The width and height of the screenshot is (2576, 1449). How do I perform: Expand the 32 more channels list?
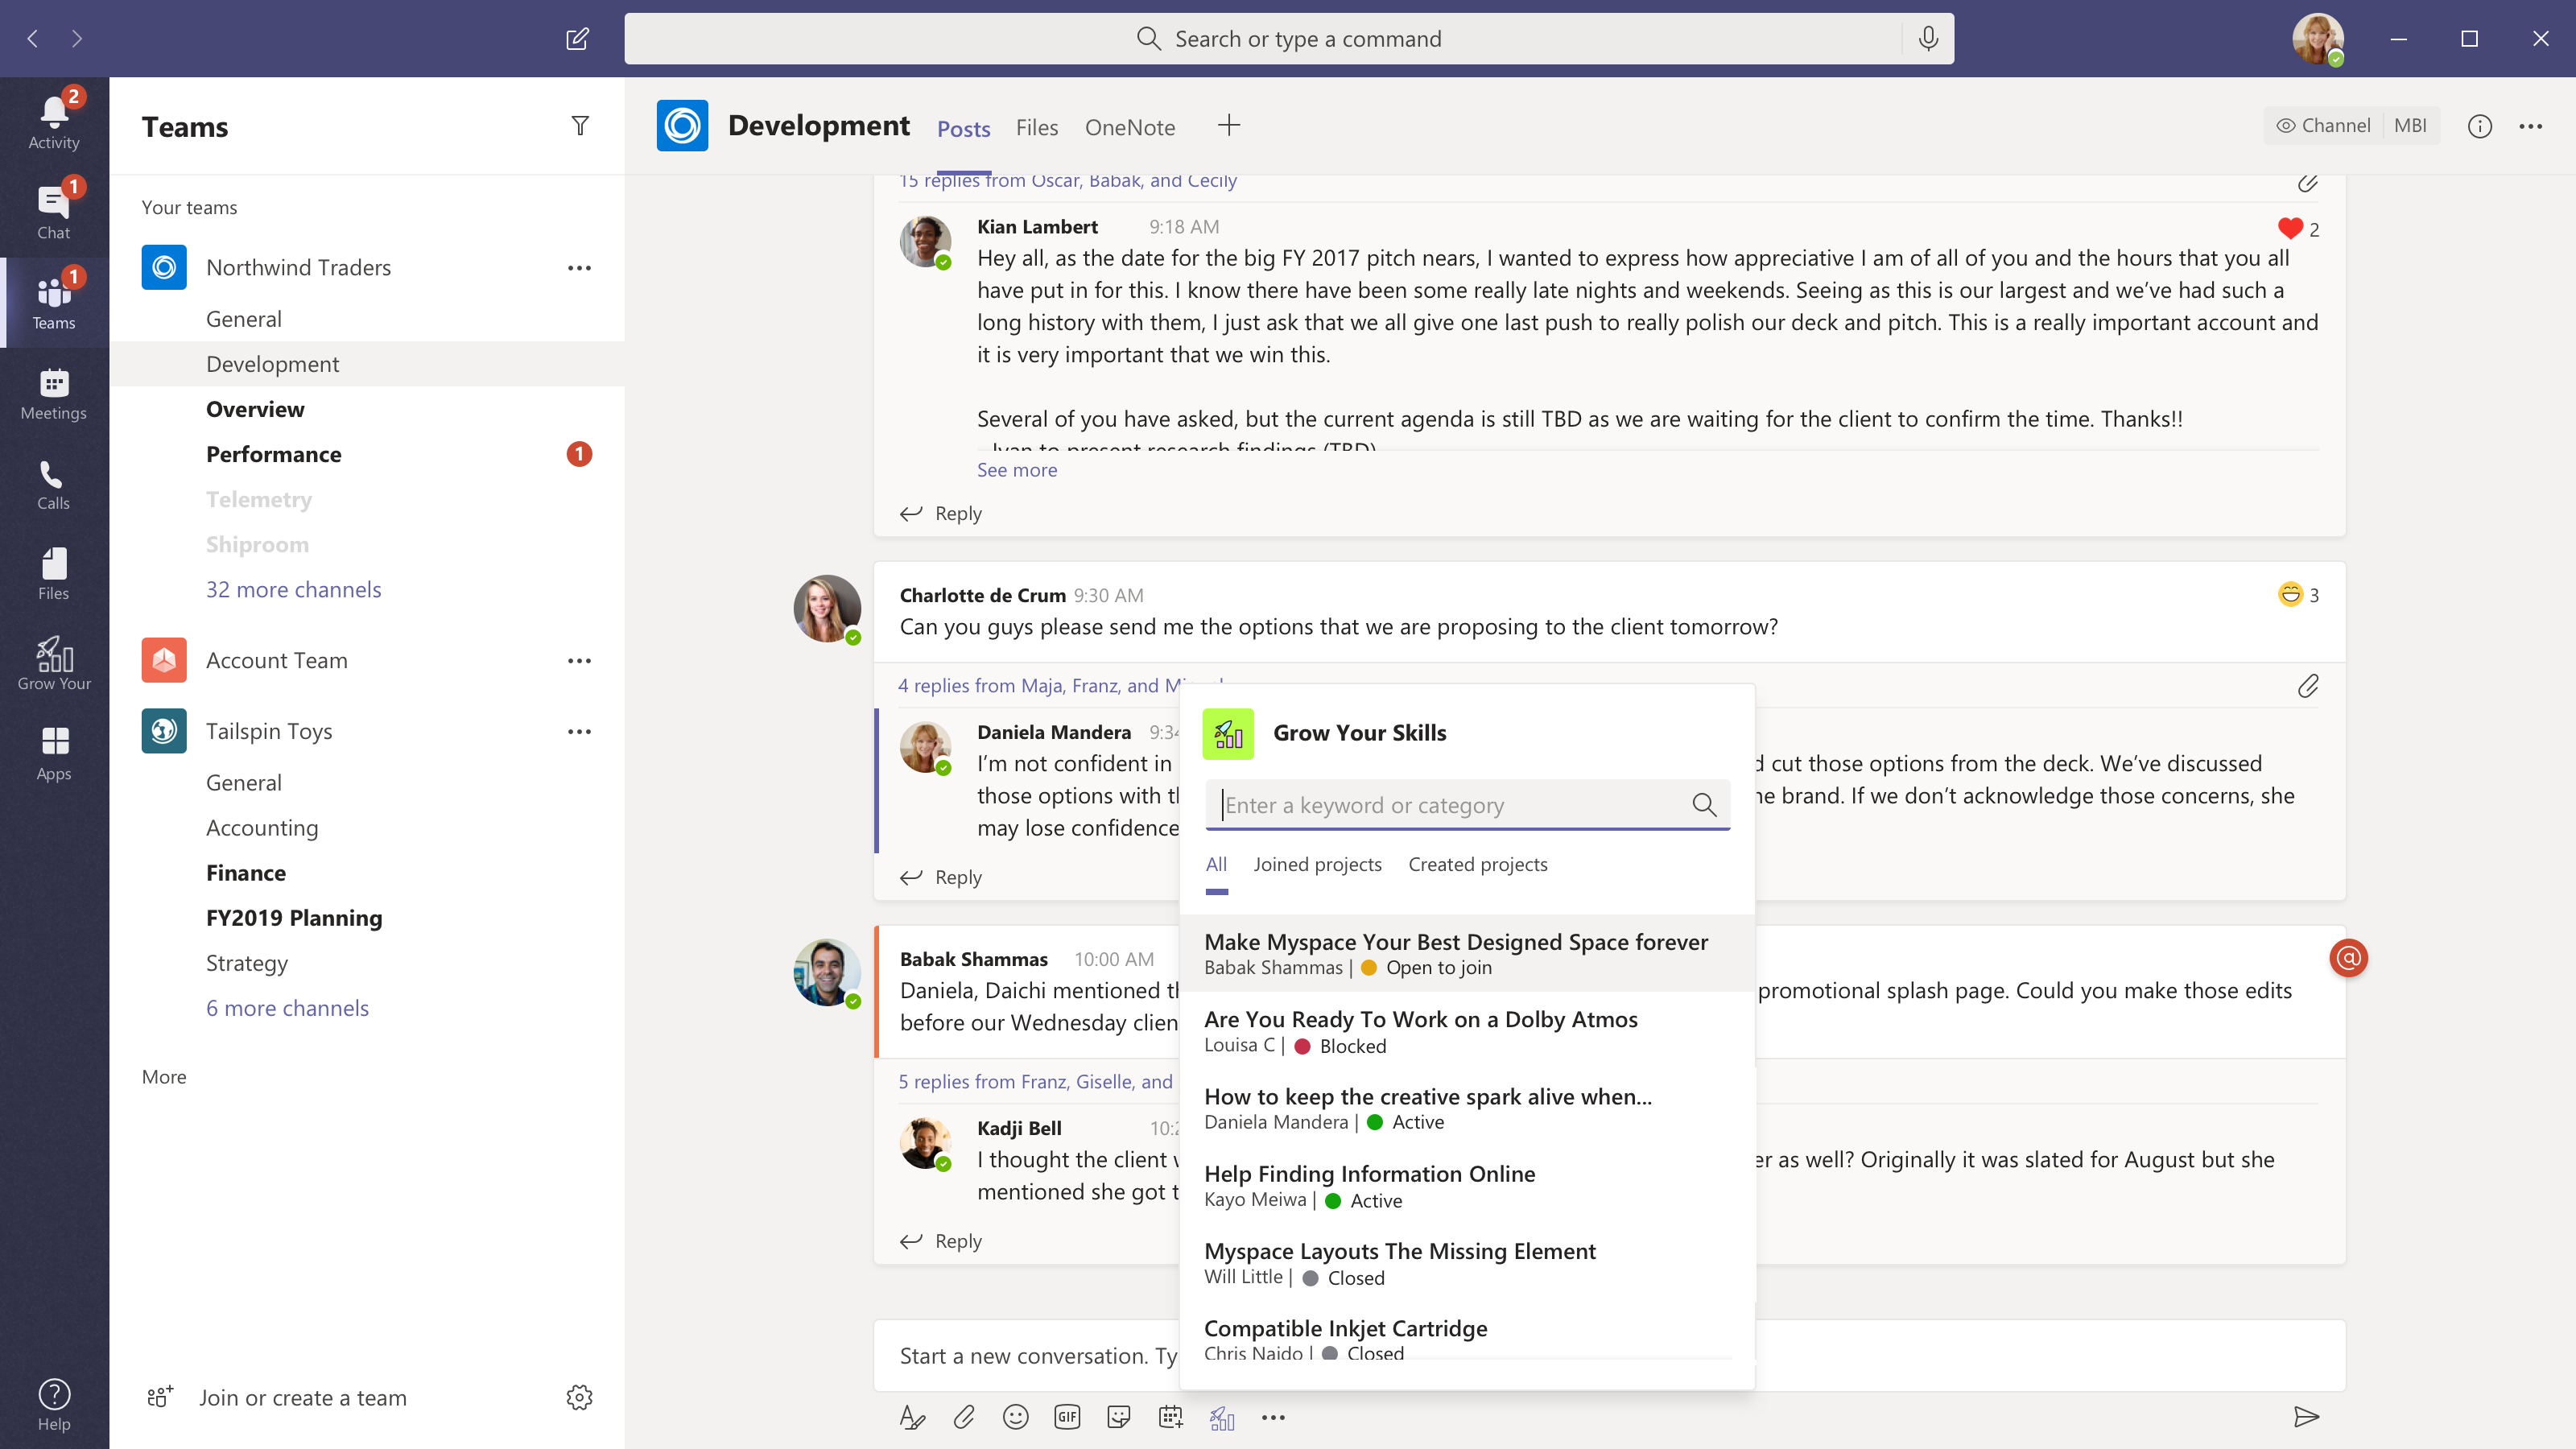pos(293,589)
